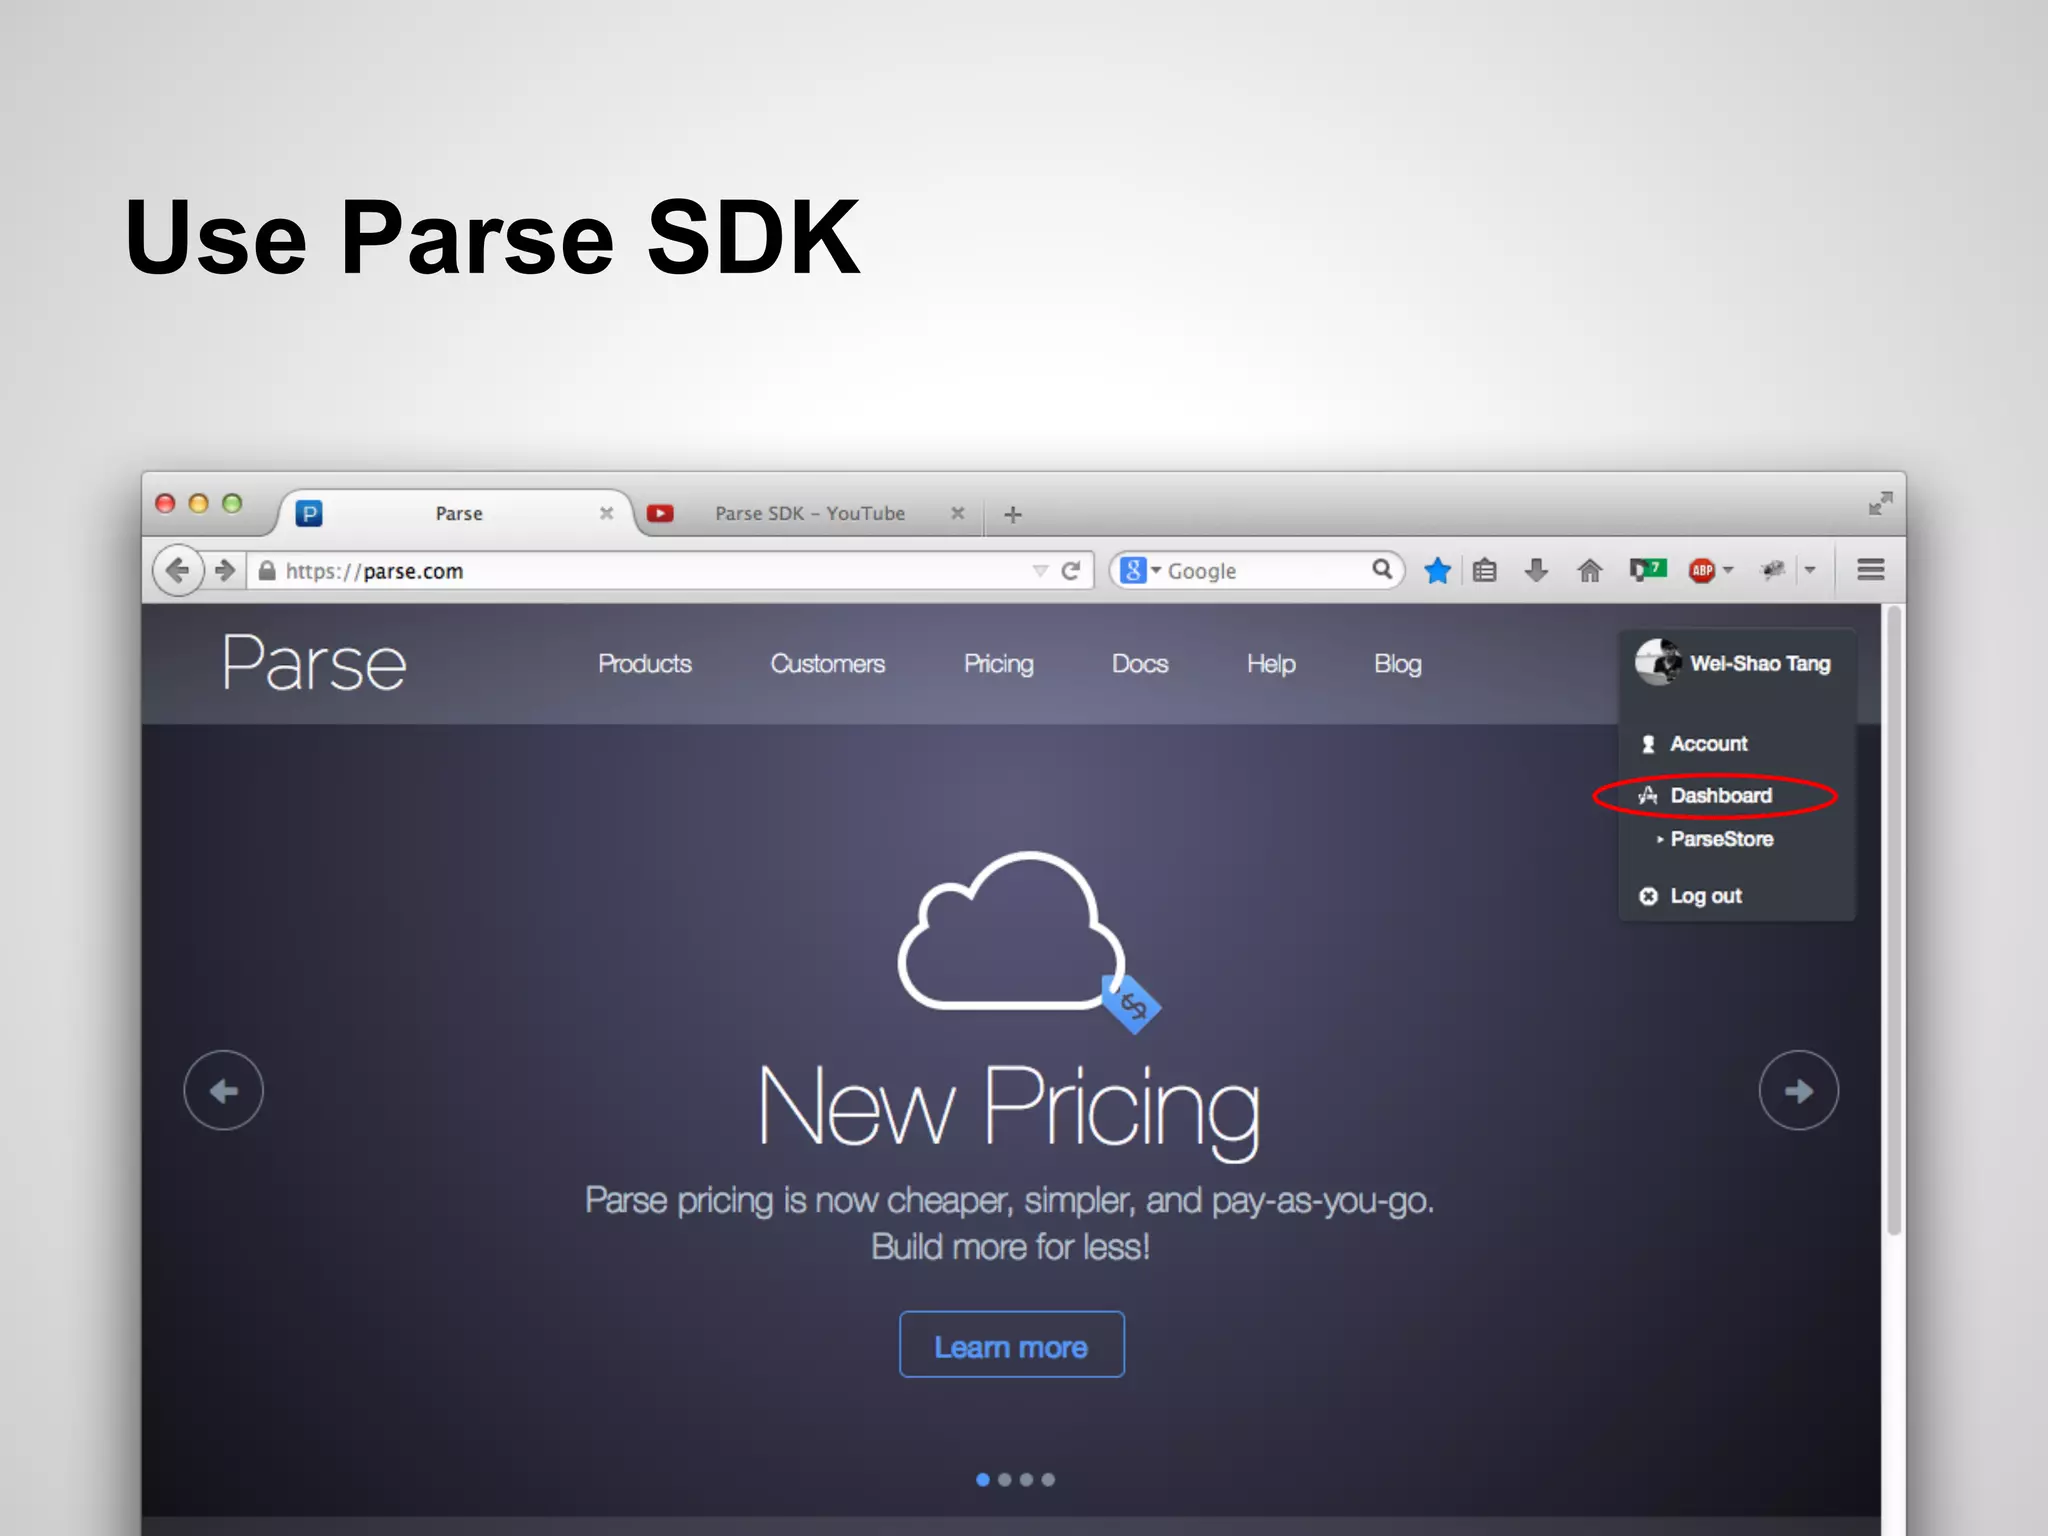The image size is (2048, 1536).
Task: Click the Parse logo
Action: point(314,663)
